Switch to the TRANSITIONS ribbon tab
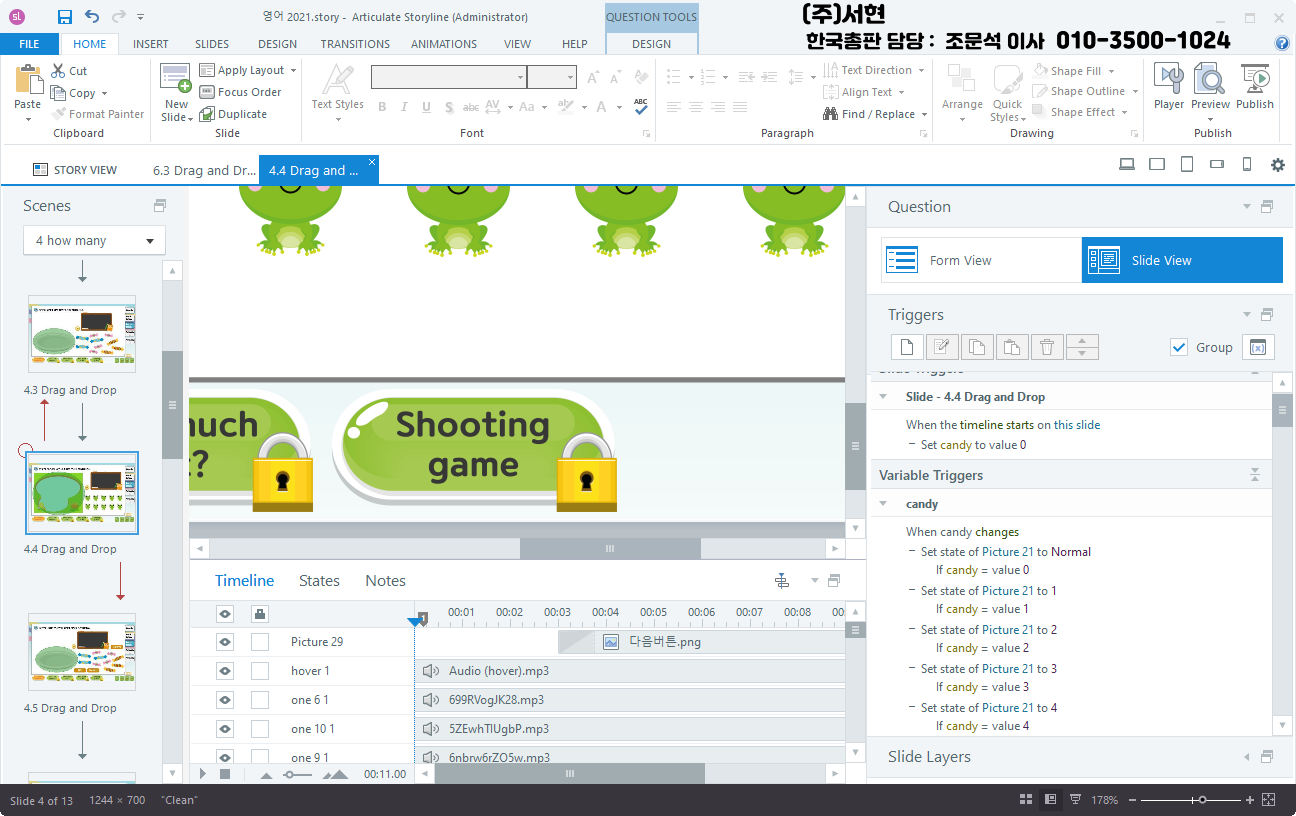This screenshot has width=1296, height=816. point(355,44)
